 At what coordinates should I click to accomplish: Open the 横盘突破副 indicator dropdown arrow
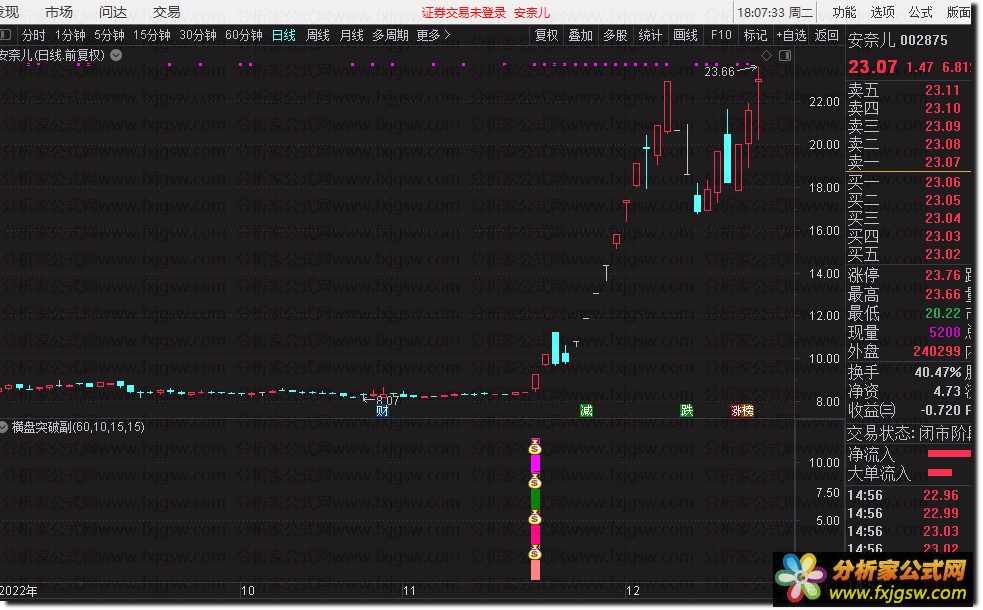tap(4, 427)
